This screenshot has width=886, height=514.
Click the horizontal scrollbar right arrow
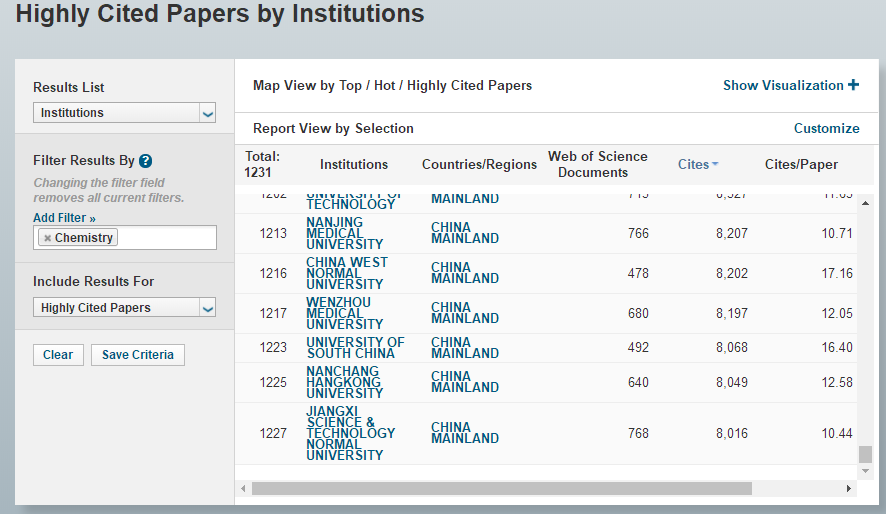pos(849,489)
